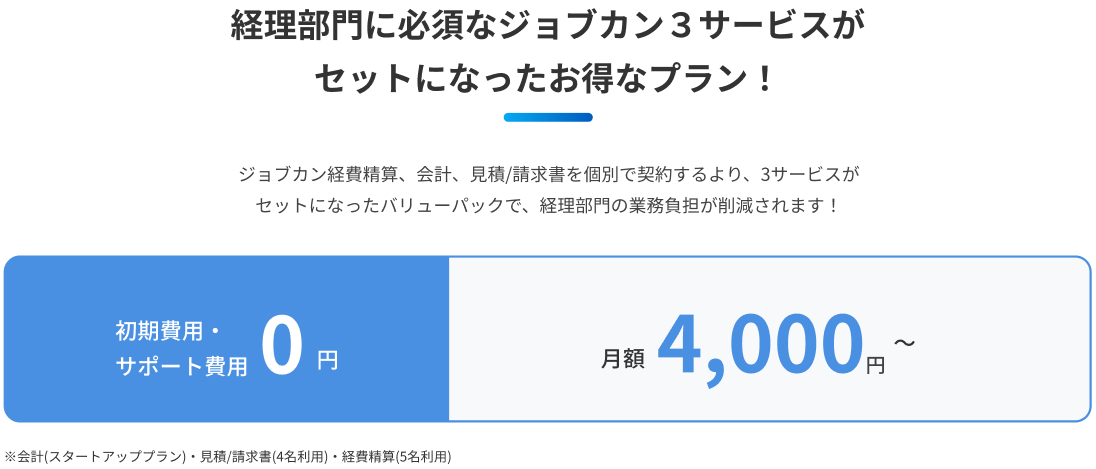
Task: Click the footnote text 経費精算(5名利用)
Action: point(396,457)
